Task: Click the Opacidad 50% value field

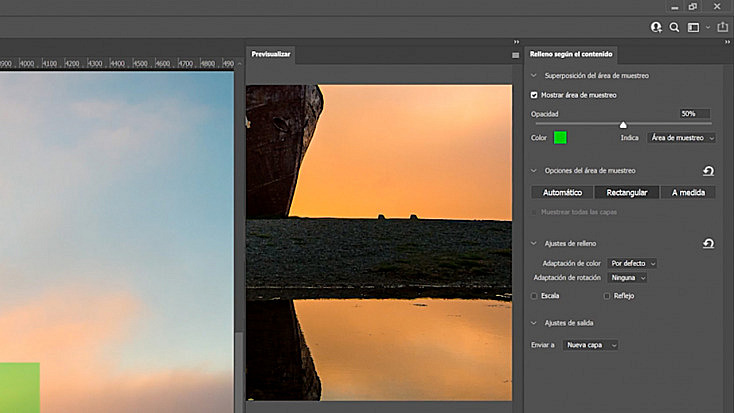Action: (x=695, y=114)
